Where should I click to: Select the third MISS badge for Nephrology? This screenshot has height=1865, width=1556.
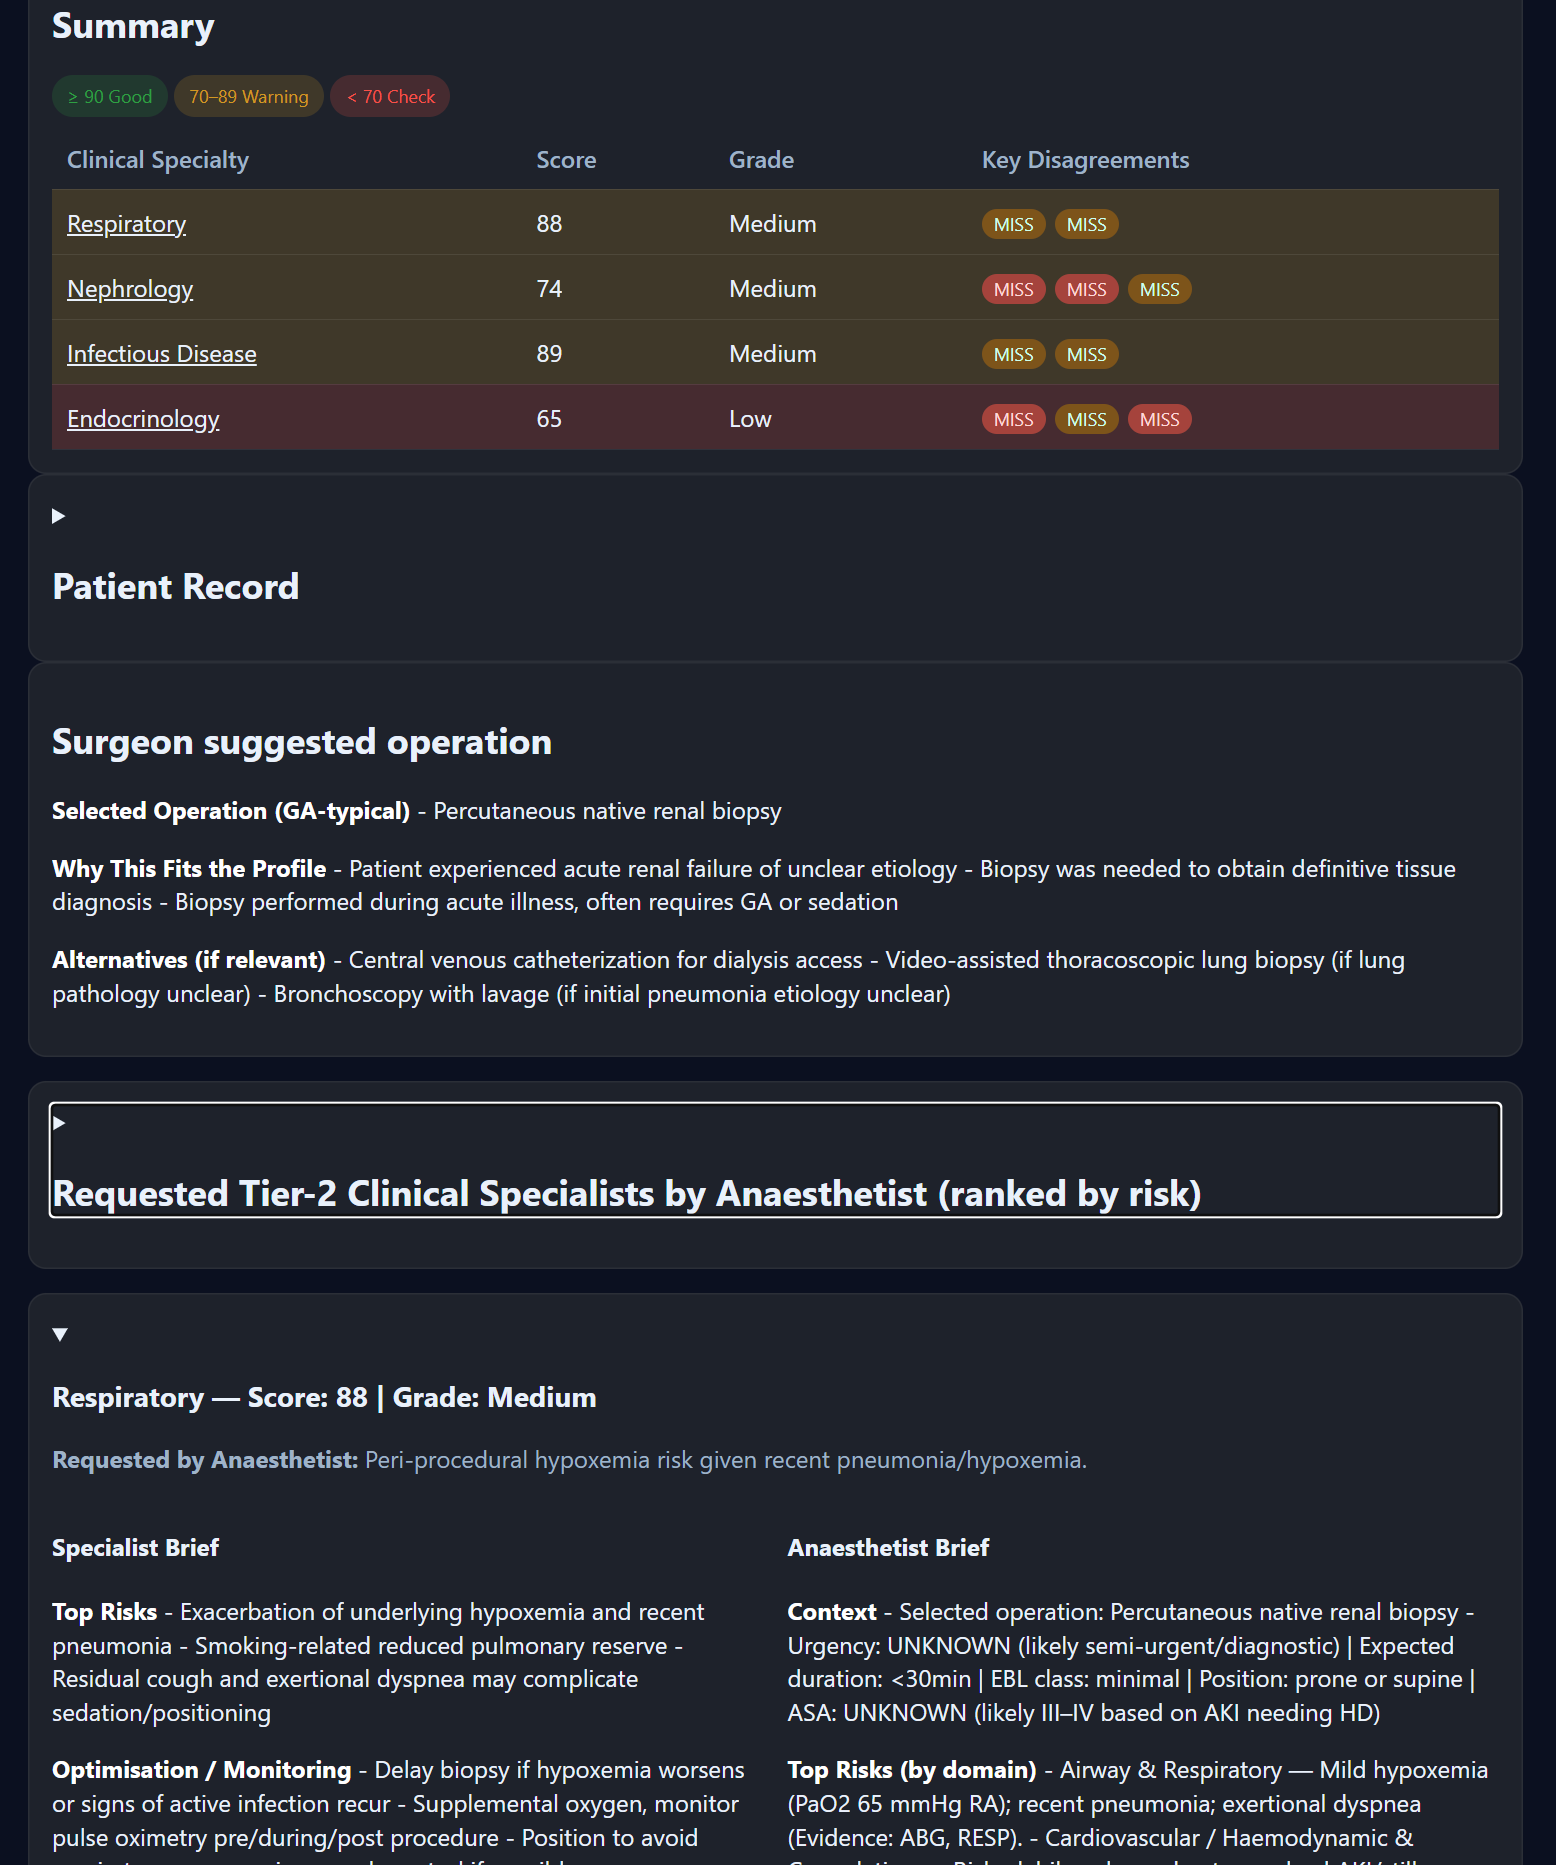point(1159,289)
